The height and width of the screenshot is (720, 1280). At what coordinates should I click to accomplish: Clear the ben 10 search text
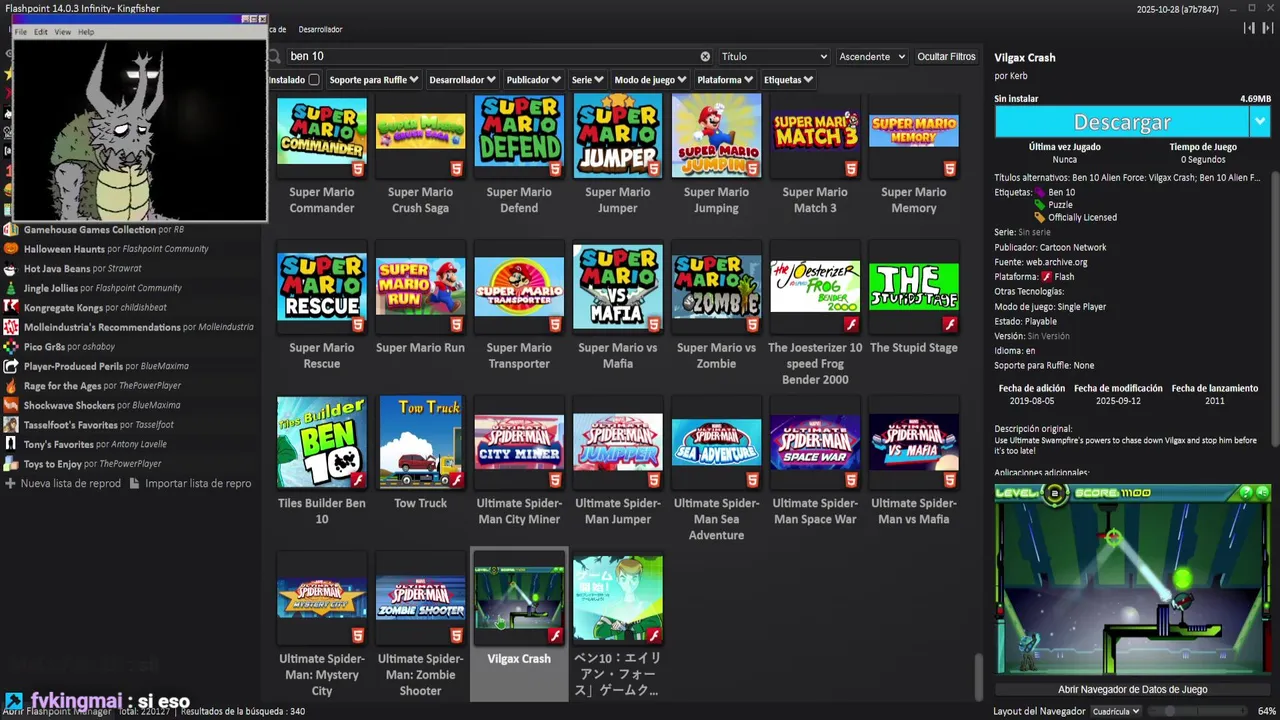click(x=705, y=57)
